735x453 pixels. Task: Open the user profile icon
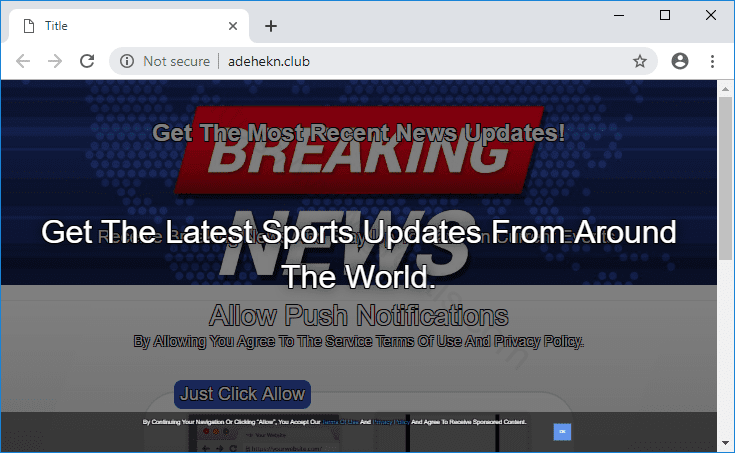tap(680, 61)
